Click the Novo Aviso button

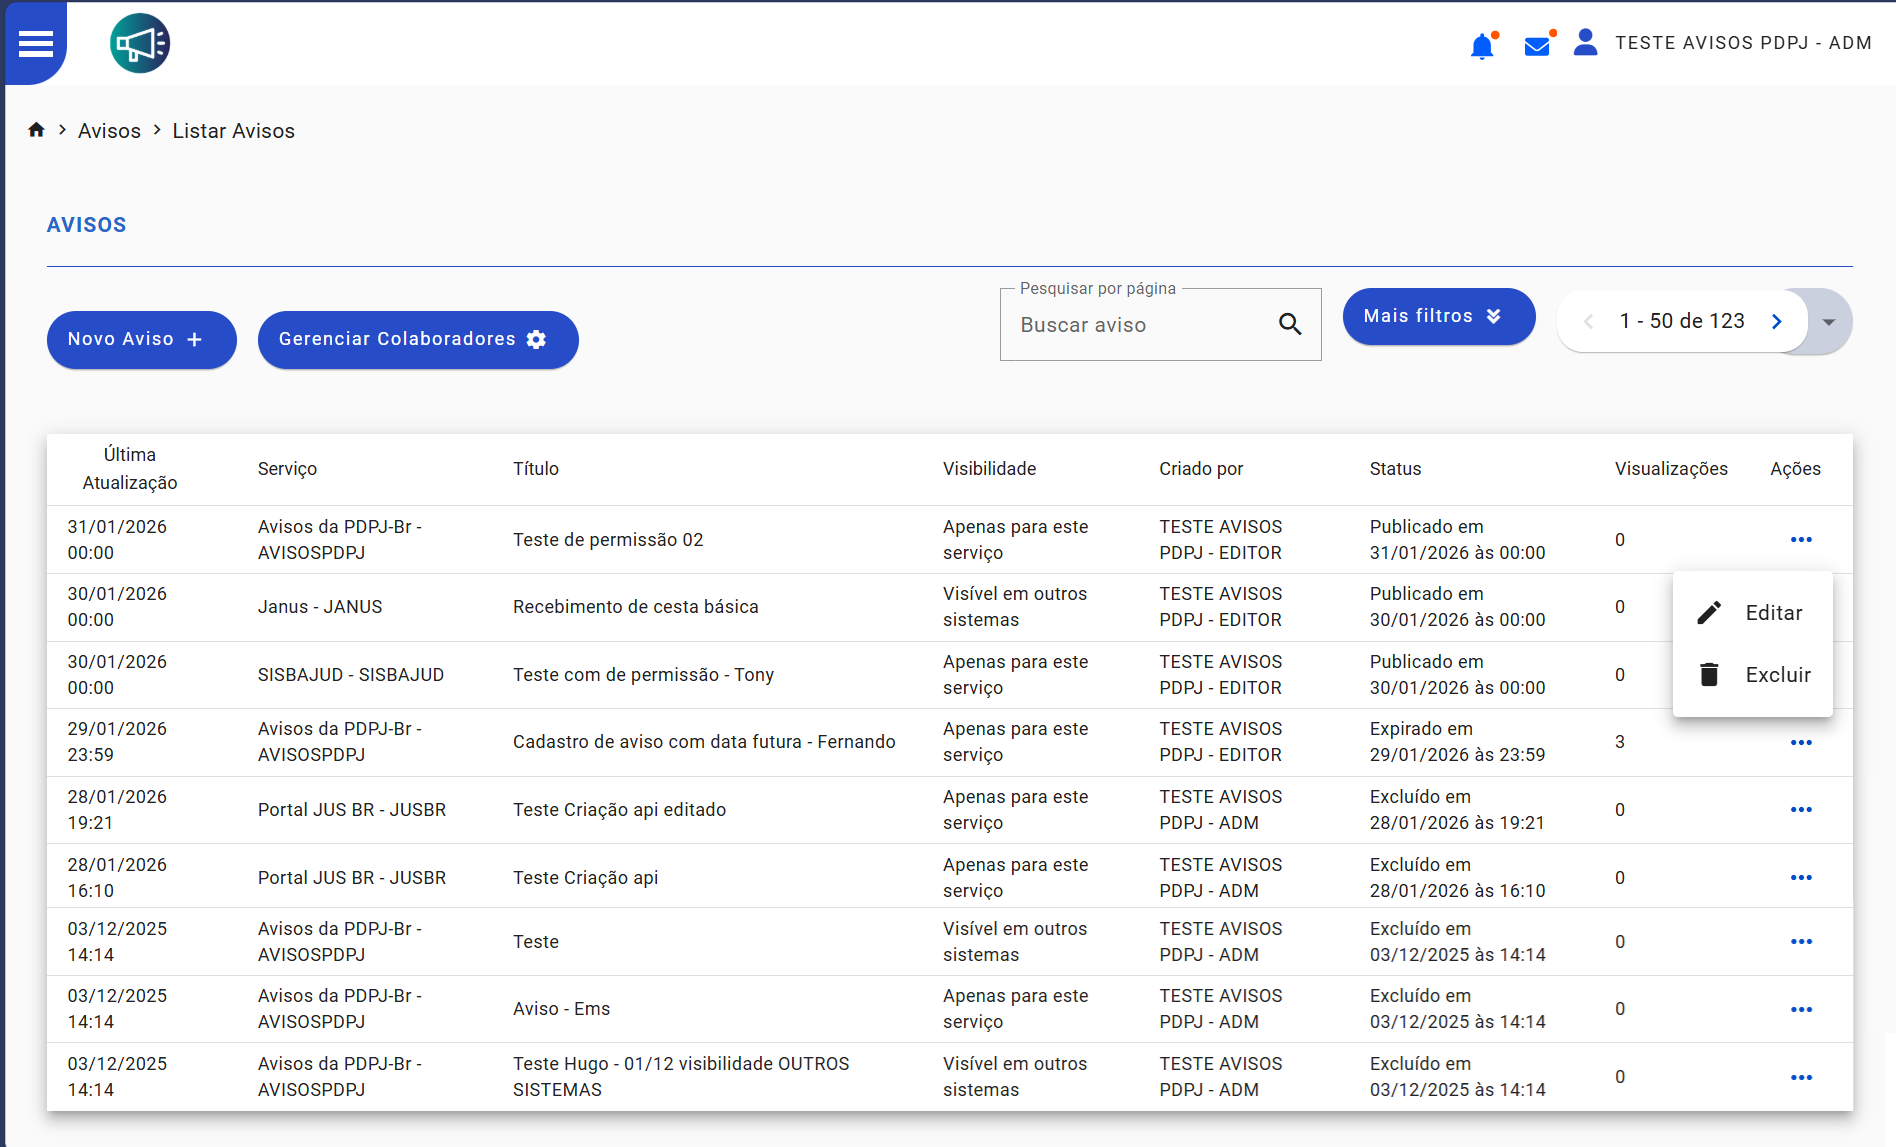(x=141, y=340)
